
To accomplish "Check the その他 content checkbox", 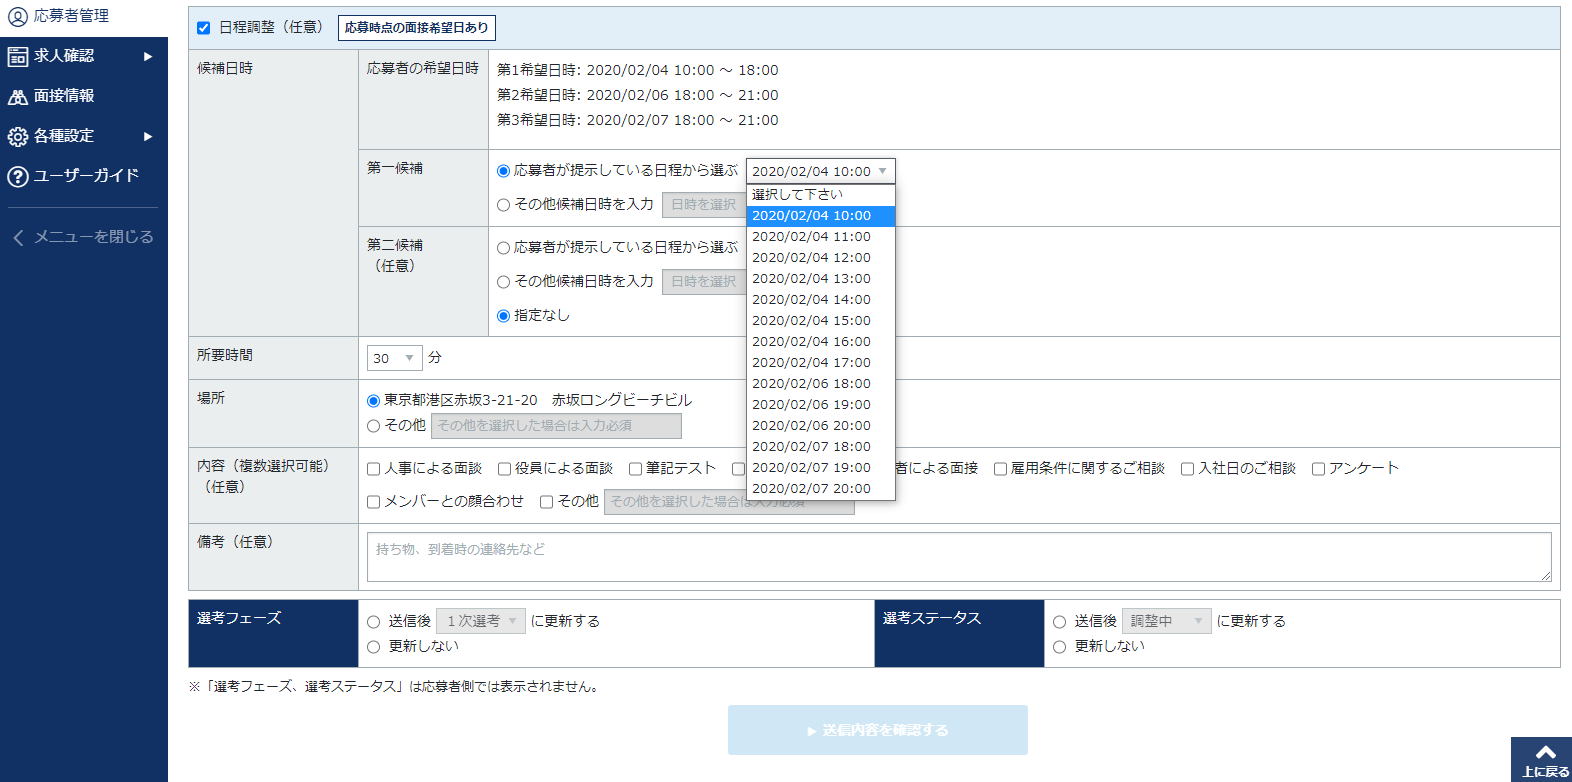I will (546, 502).
